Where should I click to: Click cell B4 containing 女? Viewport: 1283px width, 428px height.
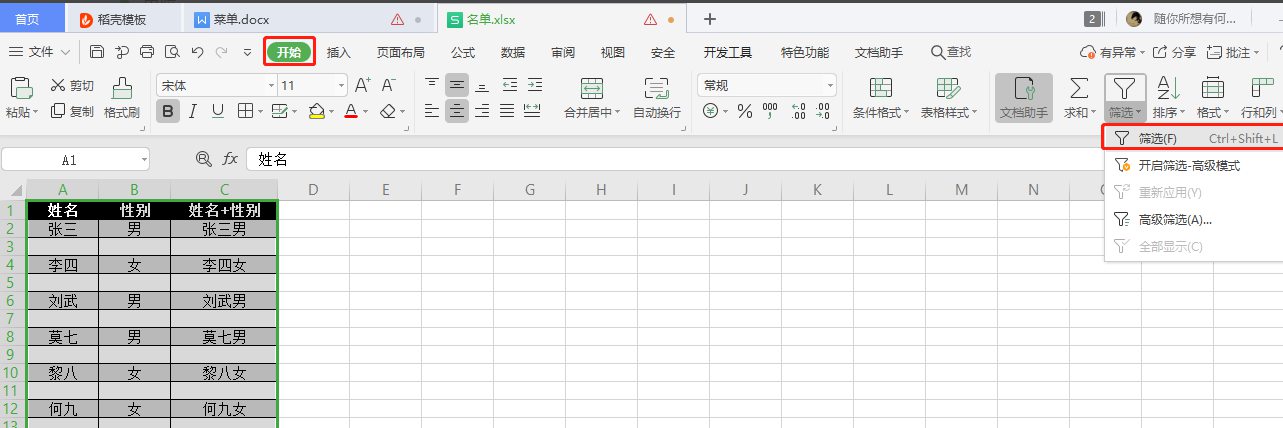tap(134, 265)
